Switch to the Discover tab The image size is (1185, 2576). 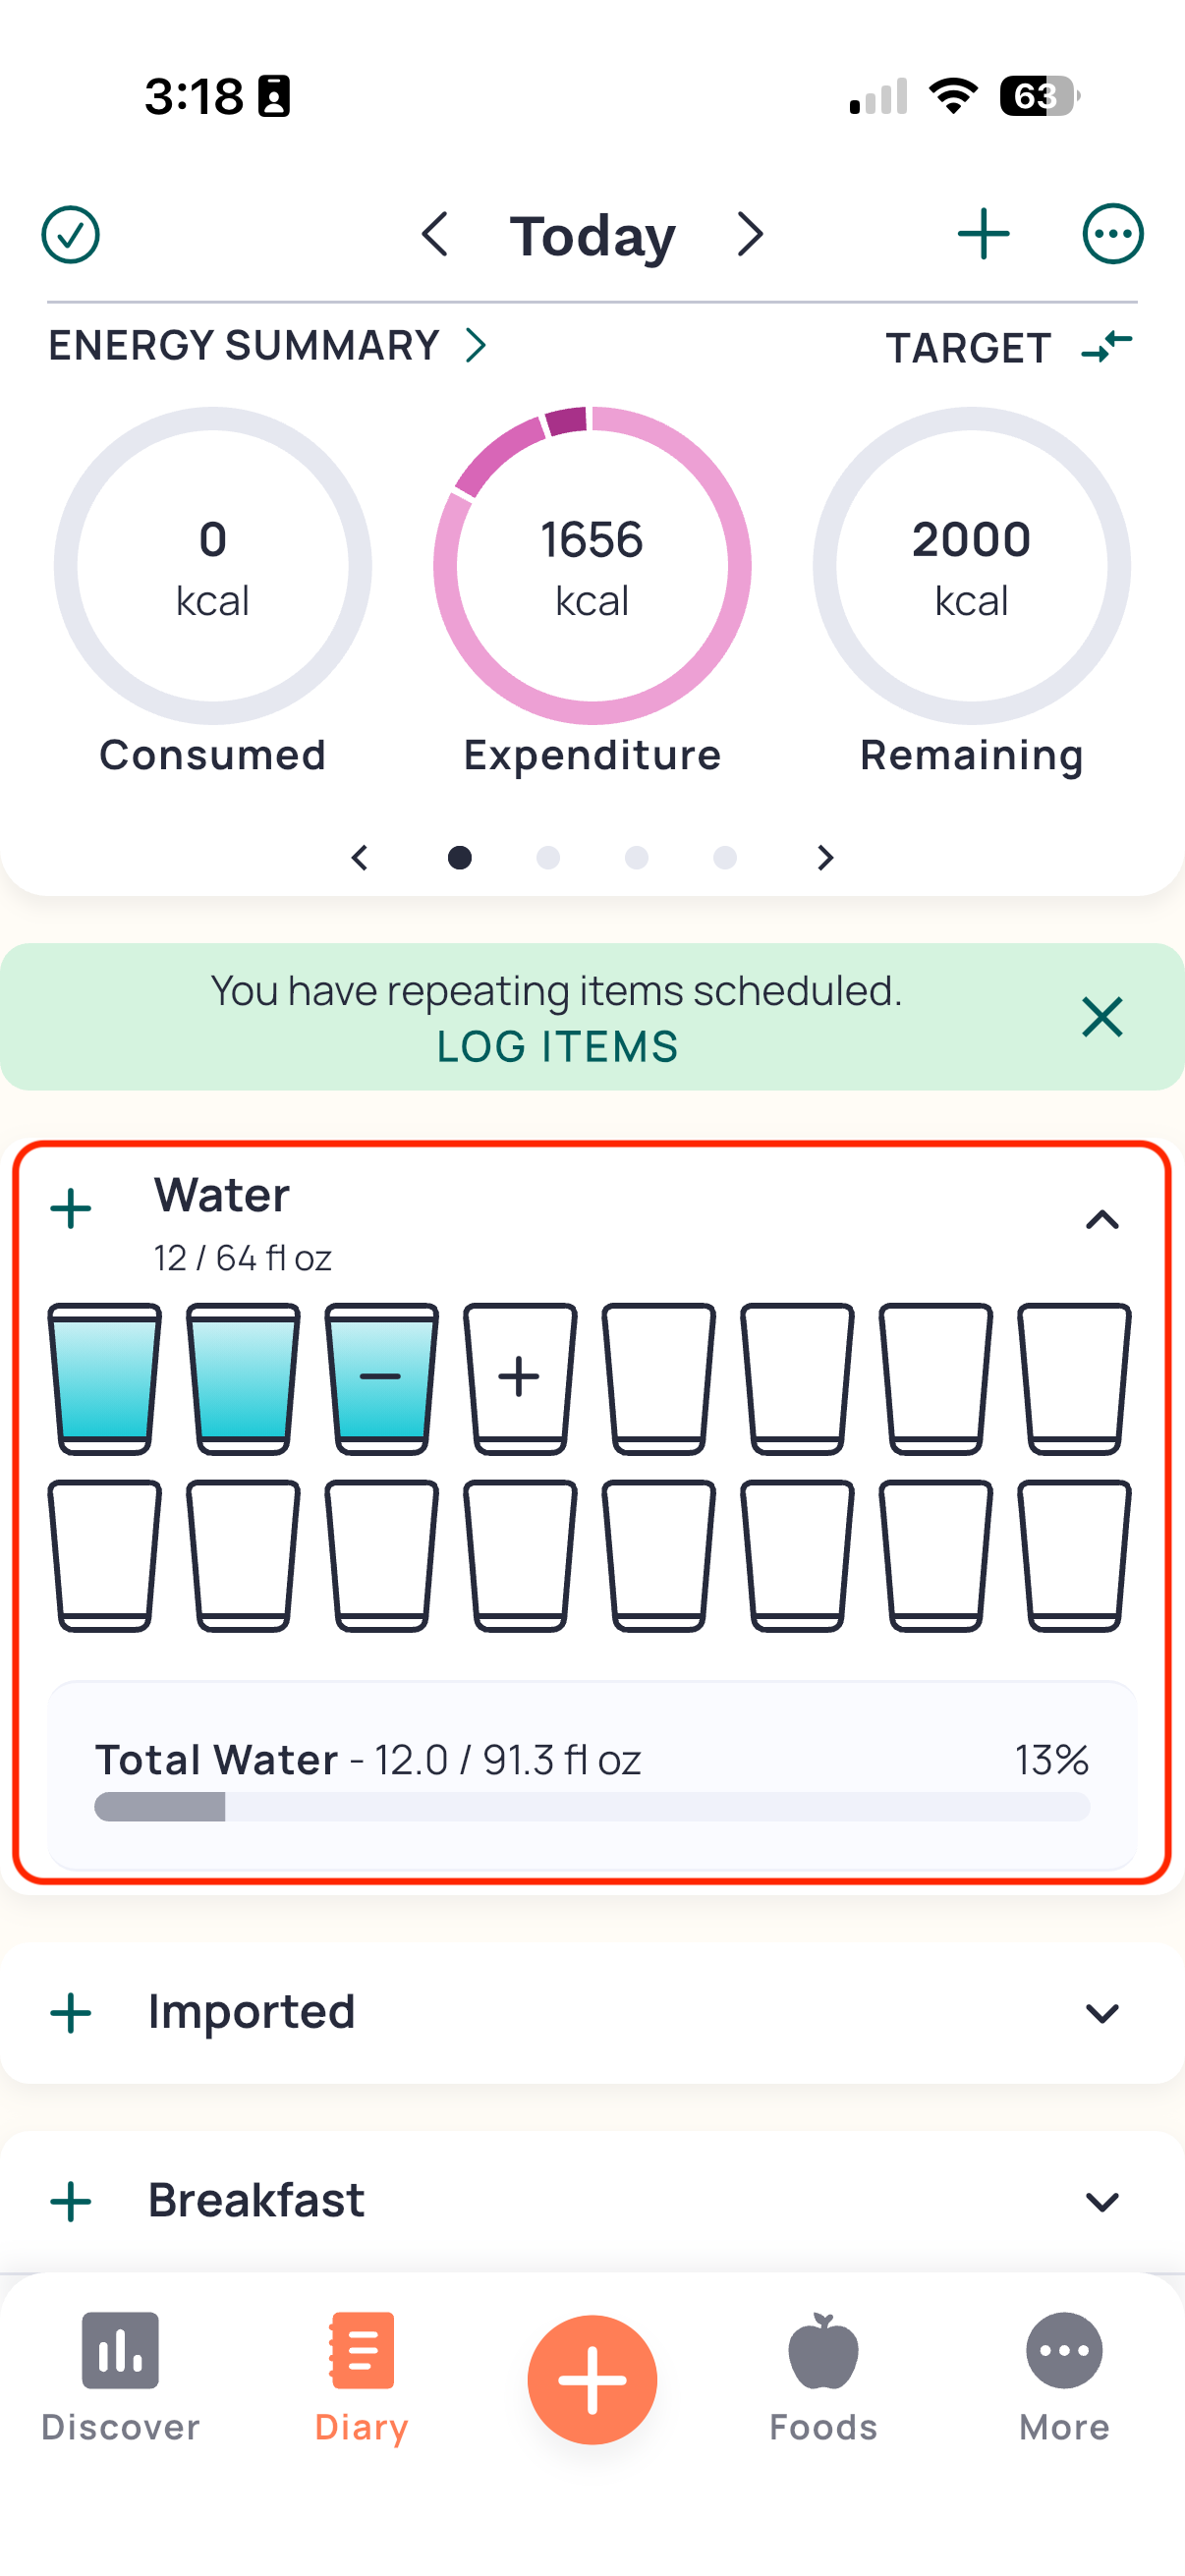[x=120, y=2378]
